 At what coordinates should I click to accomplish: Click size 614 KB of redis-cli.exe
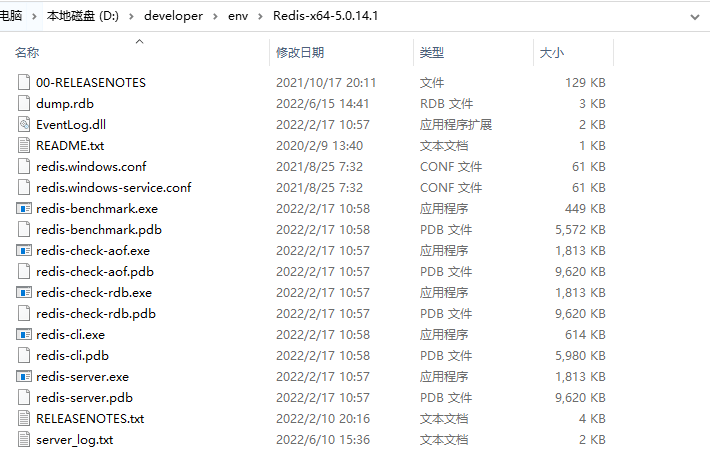click(x=585, y=334)
